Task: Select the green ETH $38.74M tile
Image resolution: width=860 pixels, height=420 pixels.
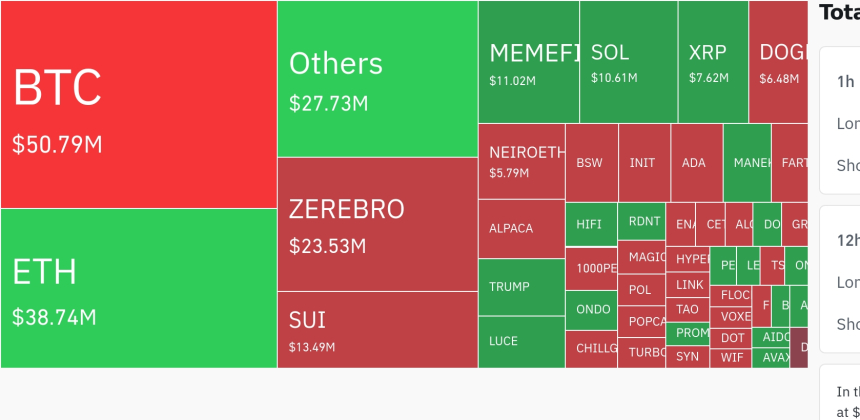Action: tap(138, 288)
